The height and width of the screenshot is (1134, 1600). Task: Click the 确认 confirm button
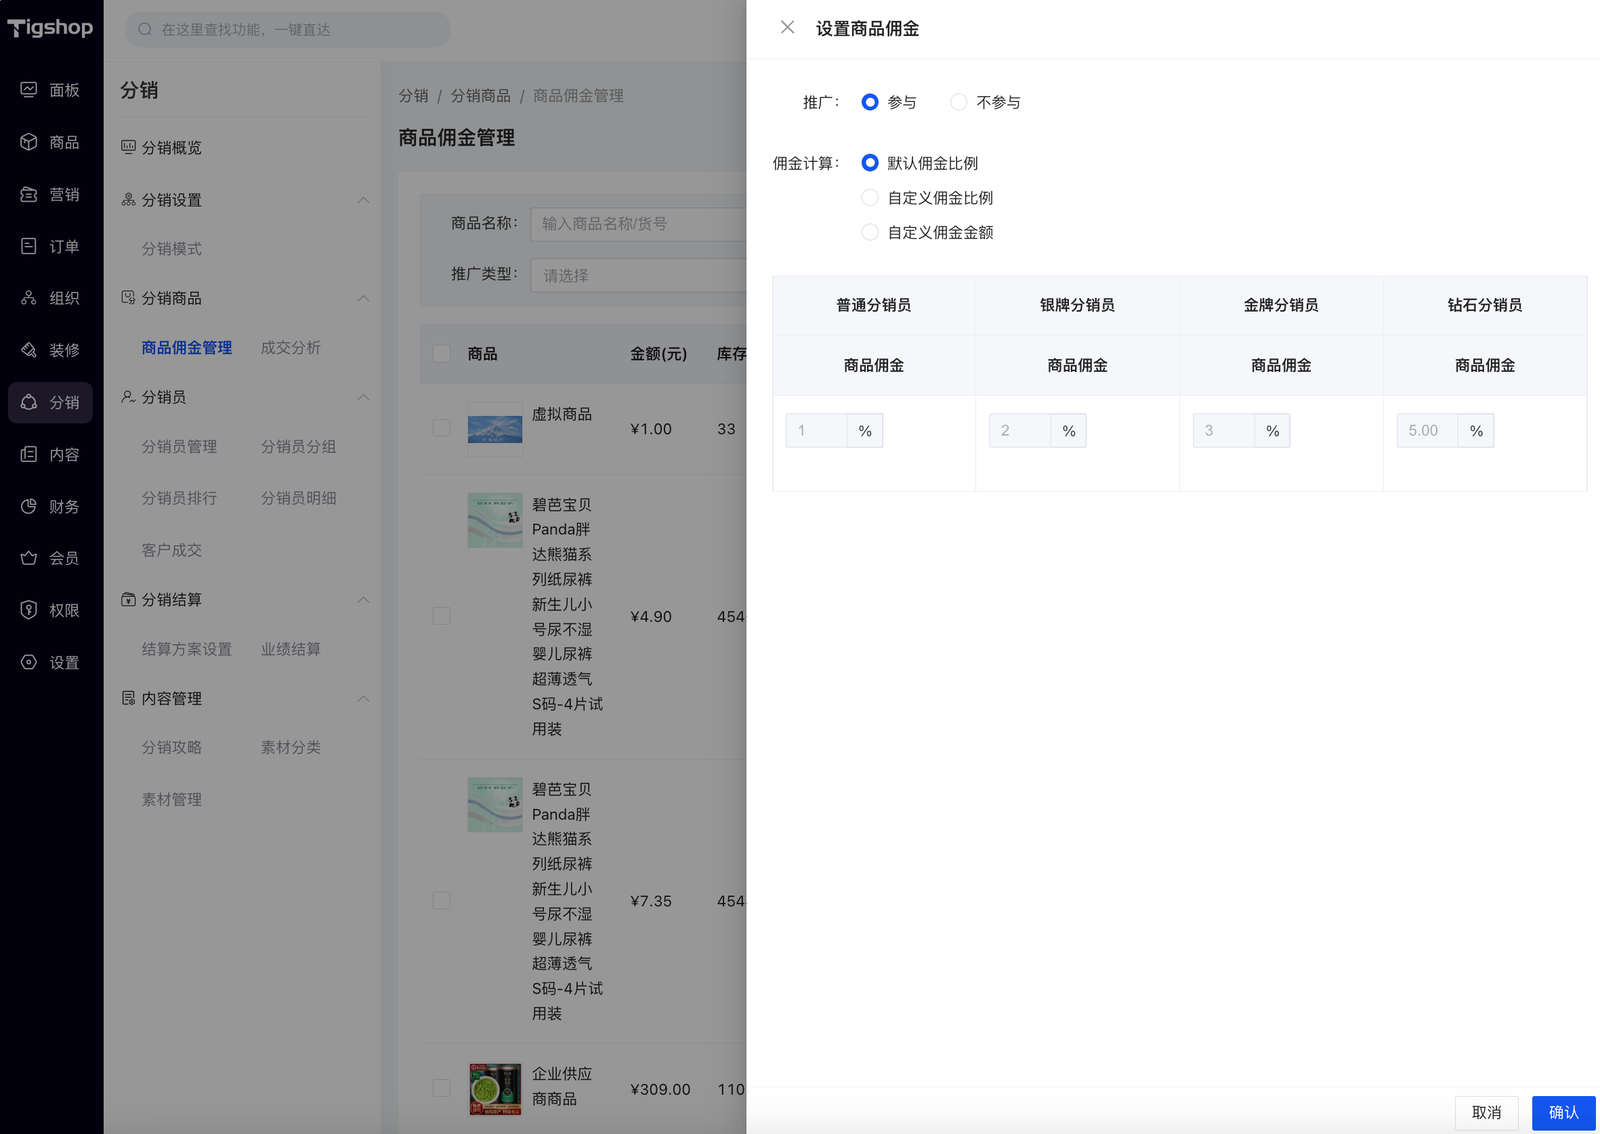1563,1112
